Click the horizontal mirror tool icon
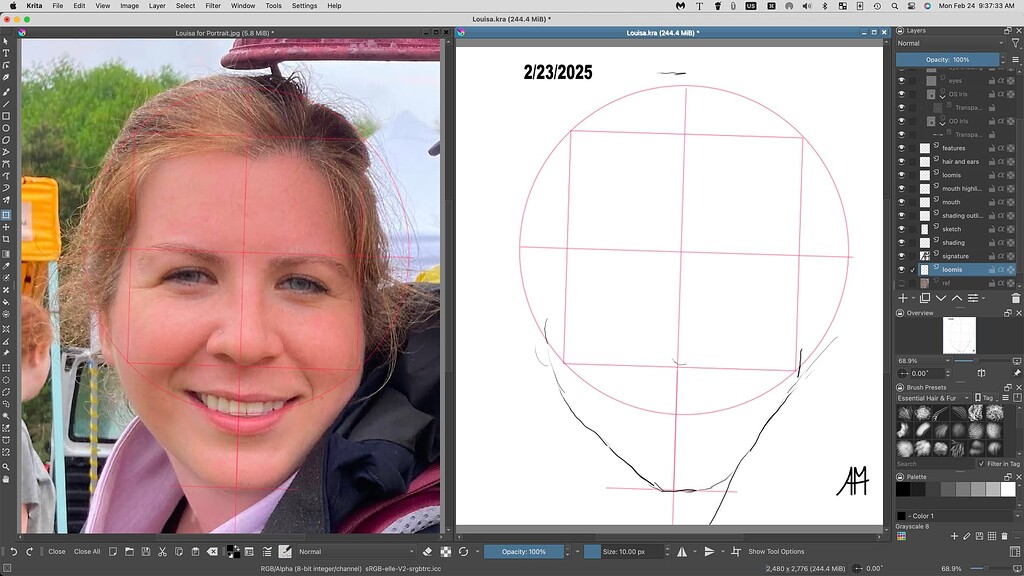The width and height of the screenshot is (1024, 576). (x=683, y=551)
